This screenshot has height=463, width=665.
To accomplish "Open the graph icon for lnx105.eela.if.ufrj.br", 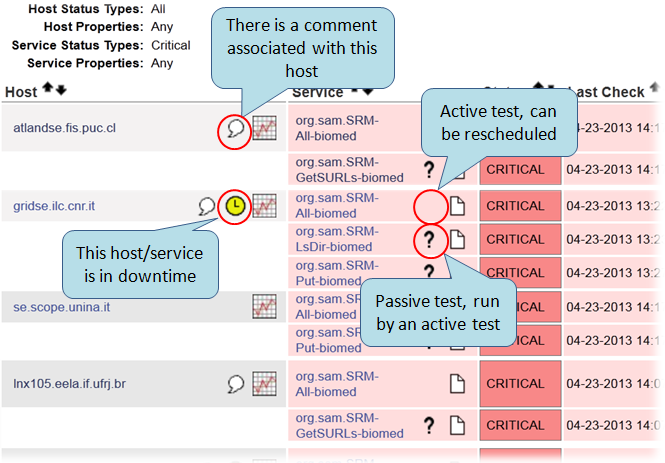I will [x=264, y=383].
